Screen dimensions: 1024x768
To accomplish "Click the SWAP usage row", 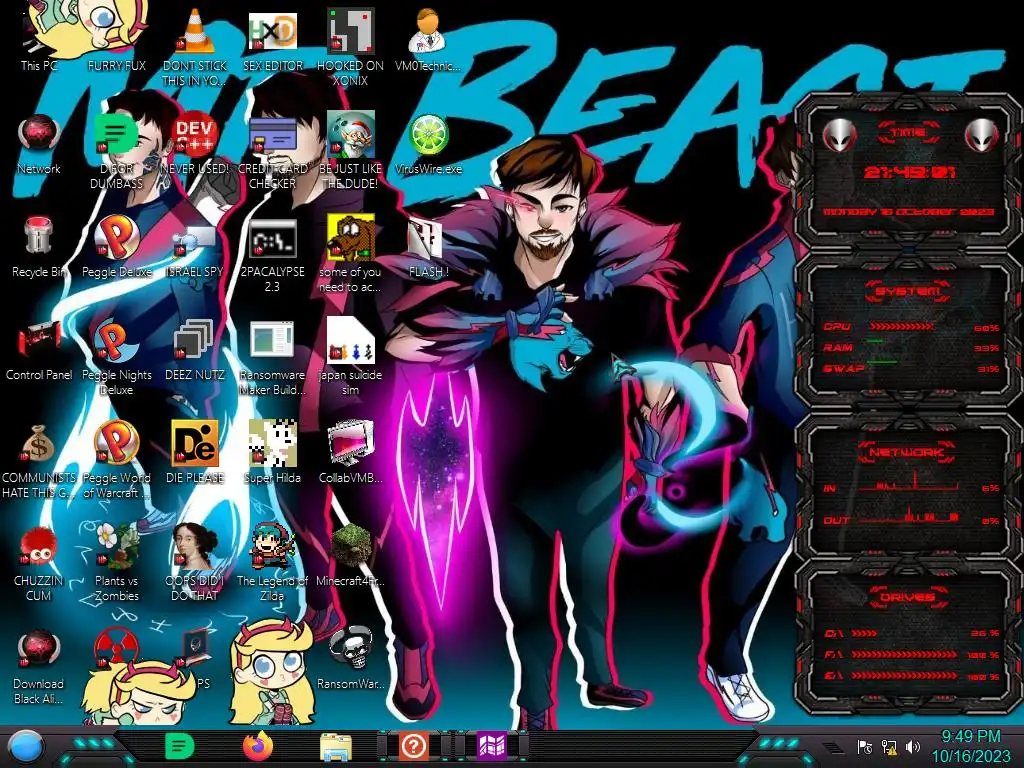I will click(x=910, y=368).
